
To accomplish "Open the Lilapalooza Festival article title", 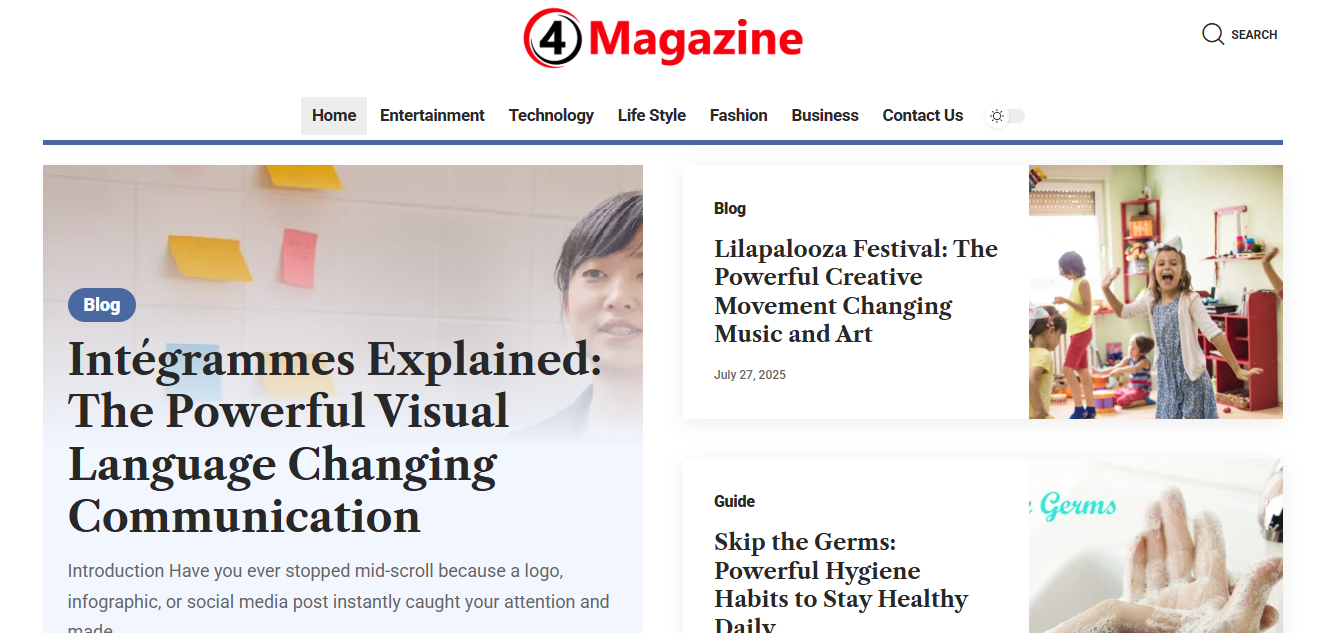I will coord(856,291).
